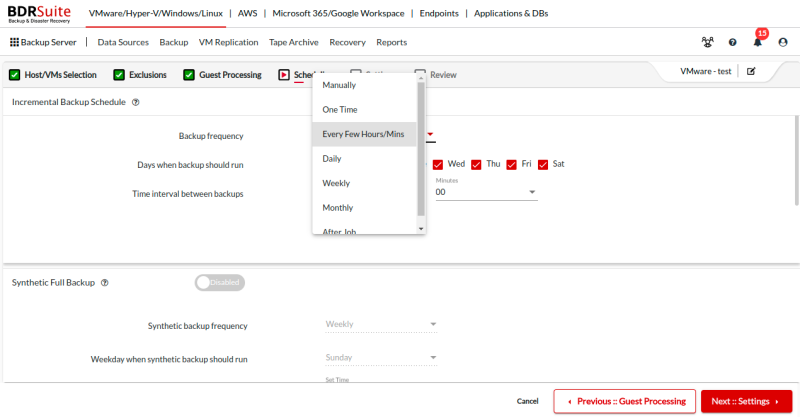The height and width of the screenshot is (417, 800).
Task: Click Synthetic Full Backup help icon
Action: [x=105, y=283]
